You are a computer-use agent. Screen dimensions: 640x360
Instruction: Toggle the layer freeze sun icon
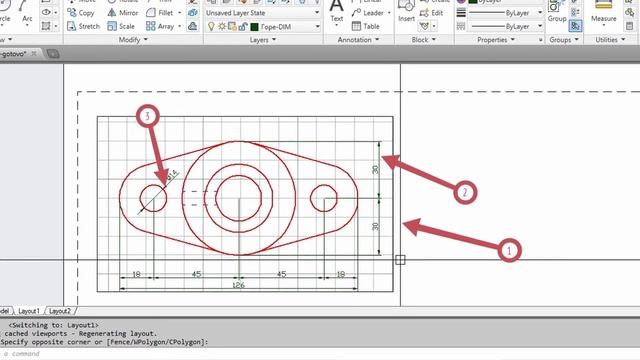coord(222,27)
